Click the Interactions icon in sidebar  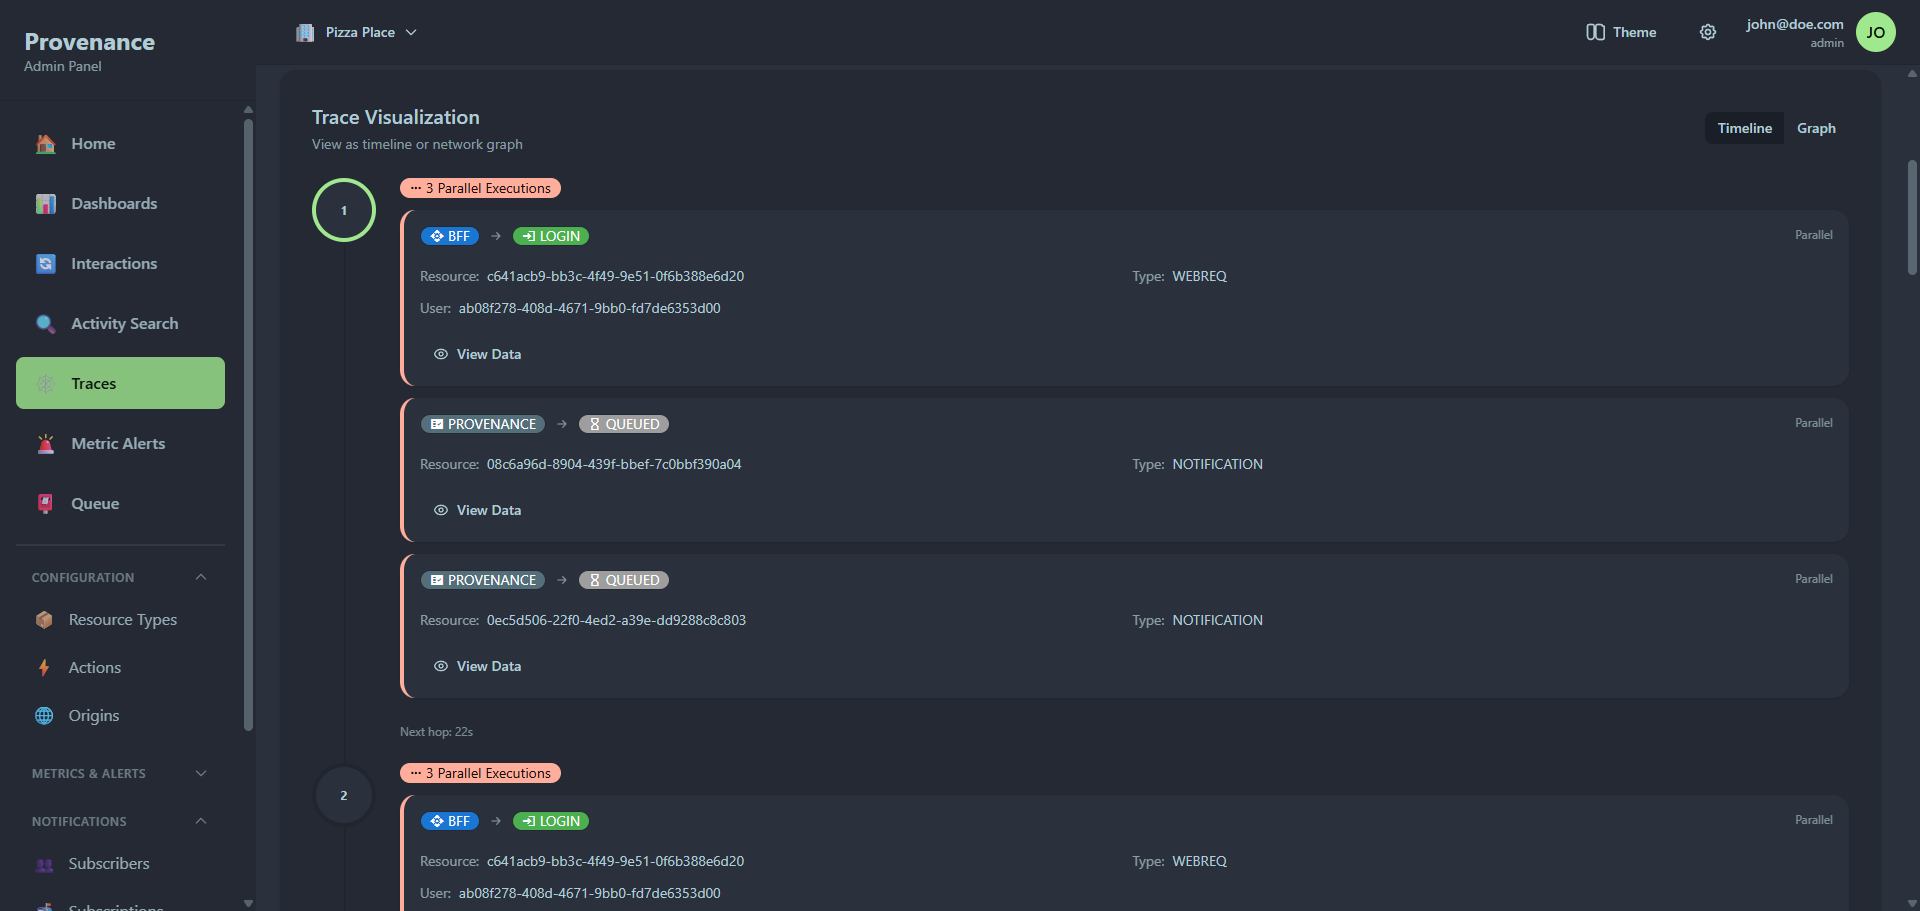[46, 264]
